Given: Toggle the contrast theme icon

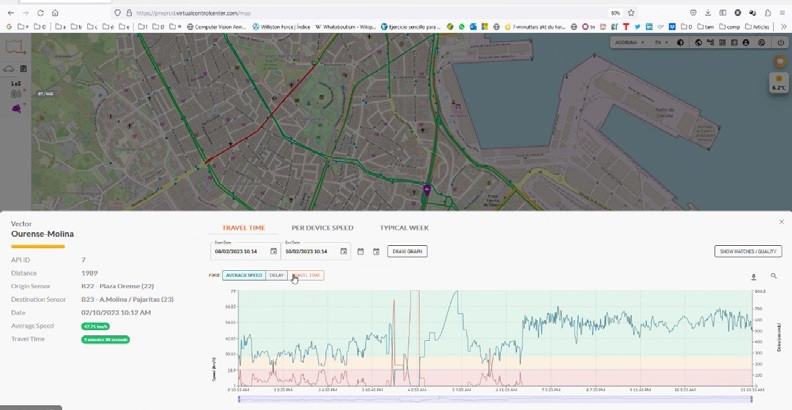Looking at the screenshot, I should [681, 43].
